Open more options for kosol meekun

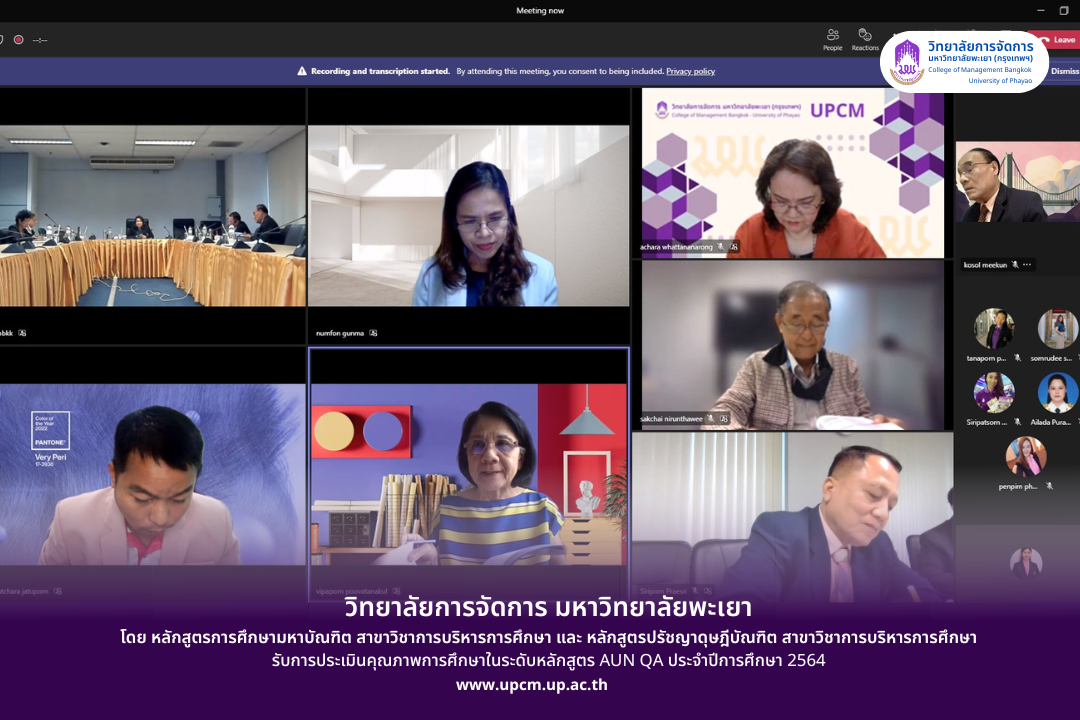coord(1027,265)
